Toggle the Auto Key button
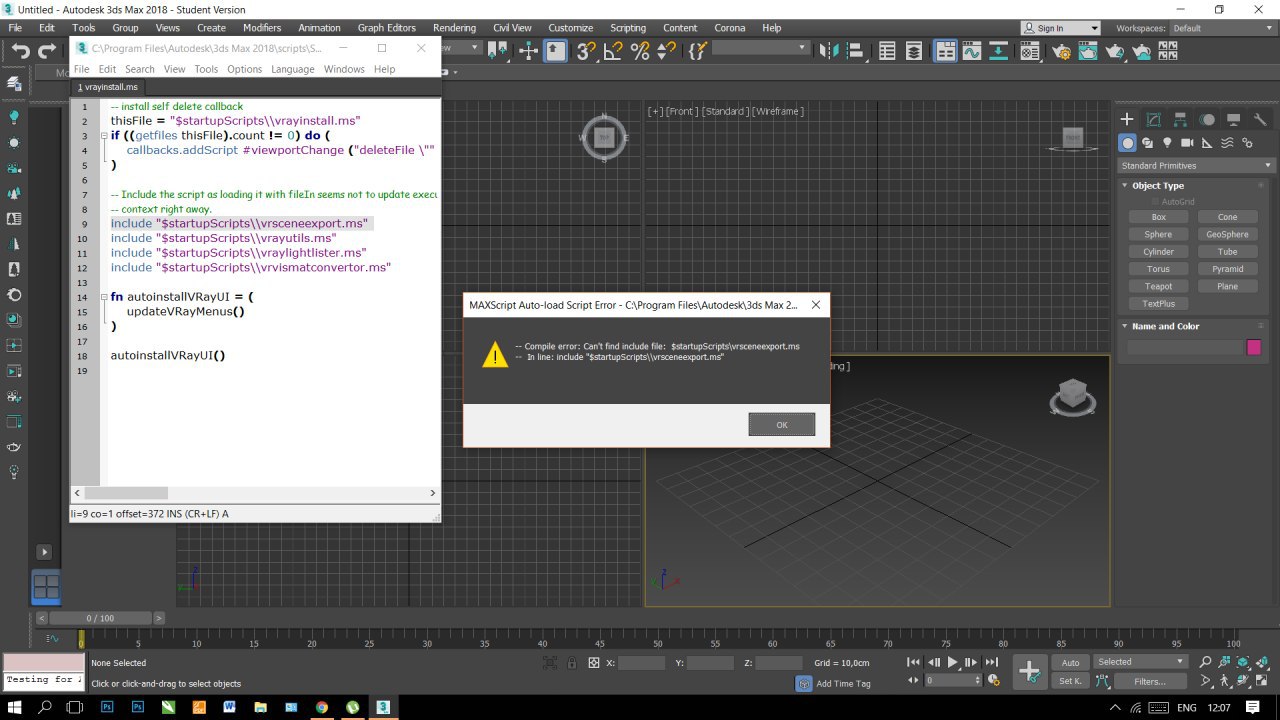 coord(1070,662)
